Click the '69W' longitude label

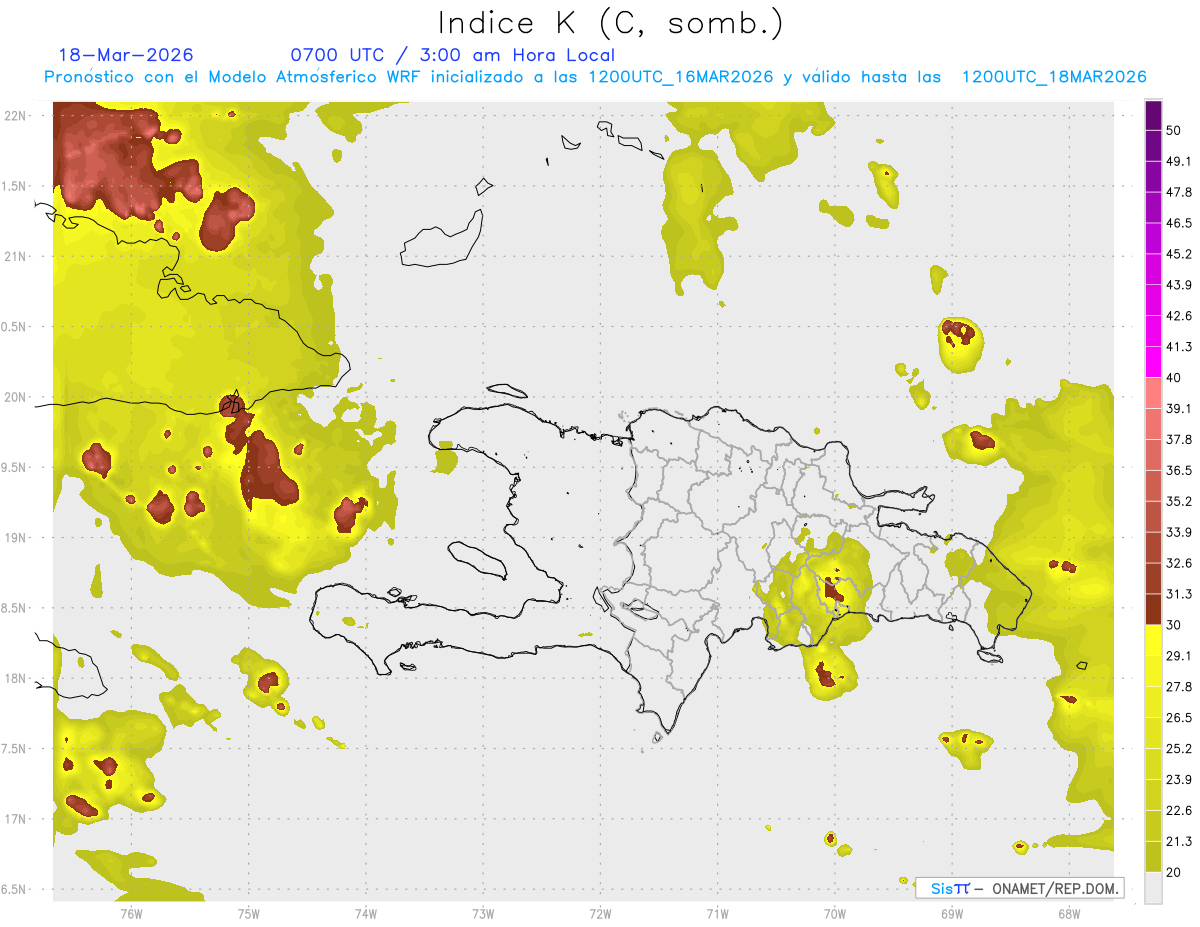coord(952,913)
